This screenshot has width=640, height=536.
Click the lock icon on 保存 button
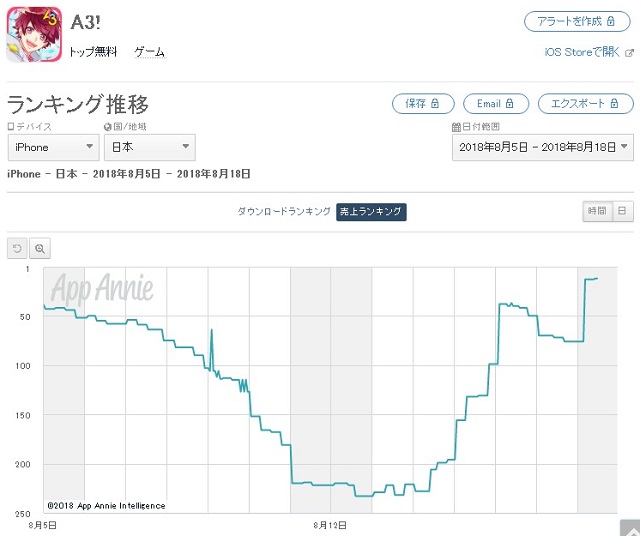coord(435,103)
